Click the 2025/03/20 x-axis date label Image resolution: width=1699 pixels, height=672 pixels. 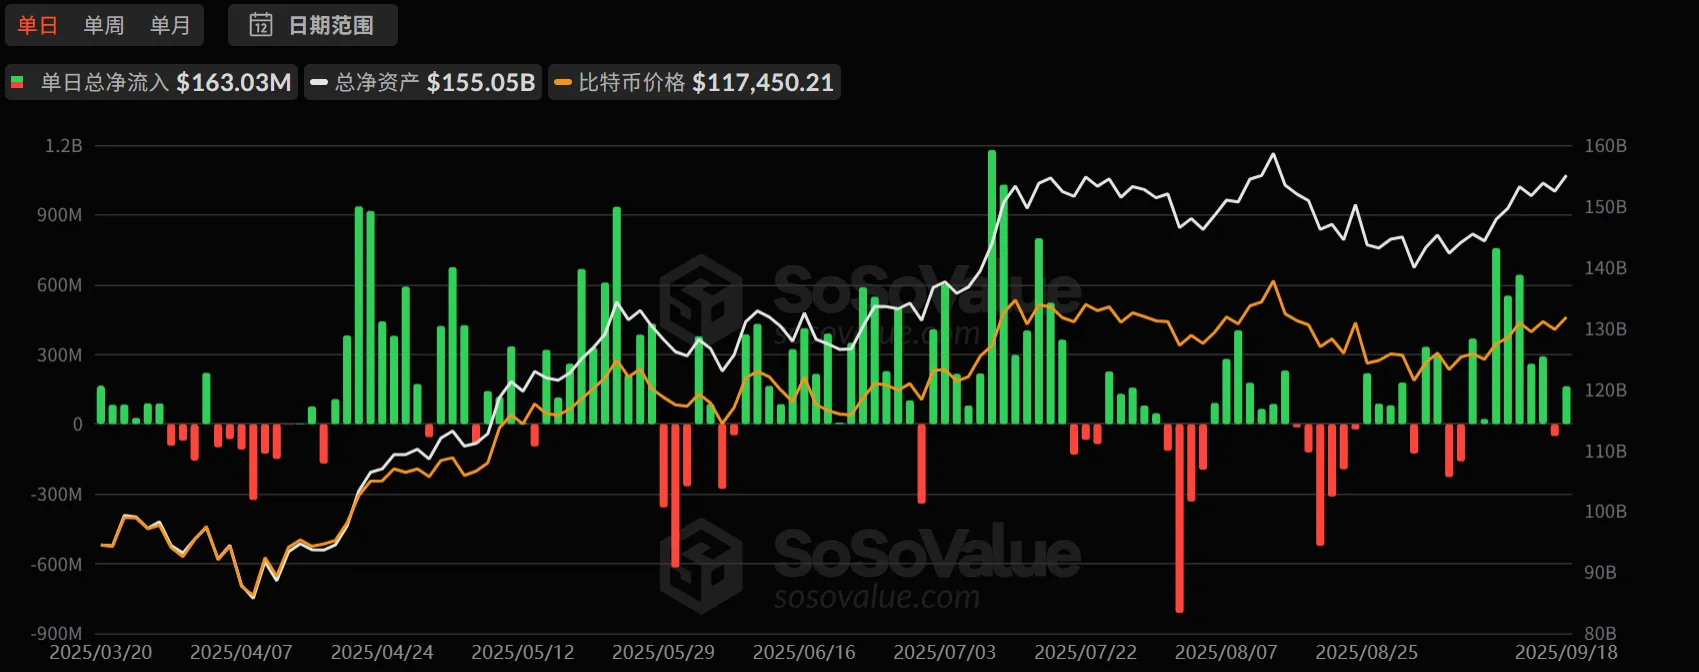pyautogui.click(x=101, y=652)
